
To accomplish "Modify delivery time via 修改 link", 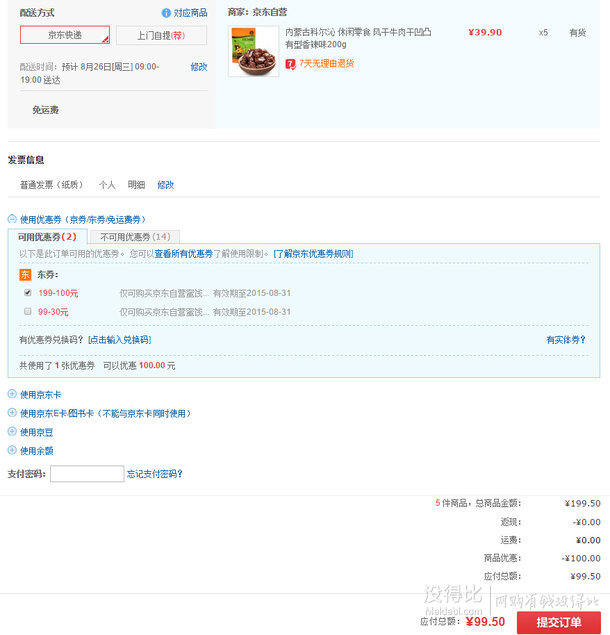I will (x=199, y=67).
